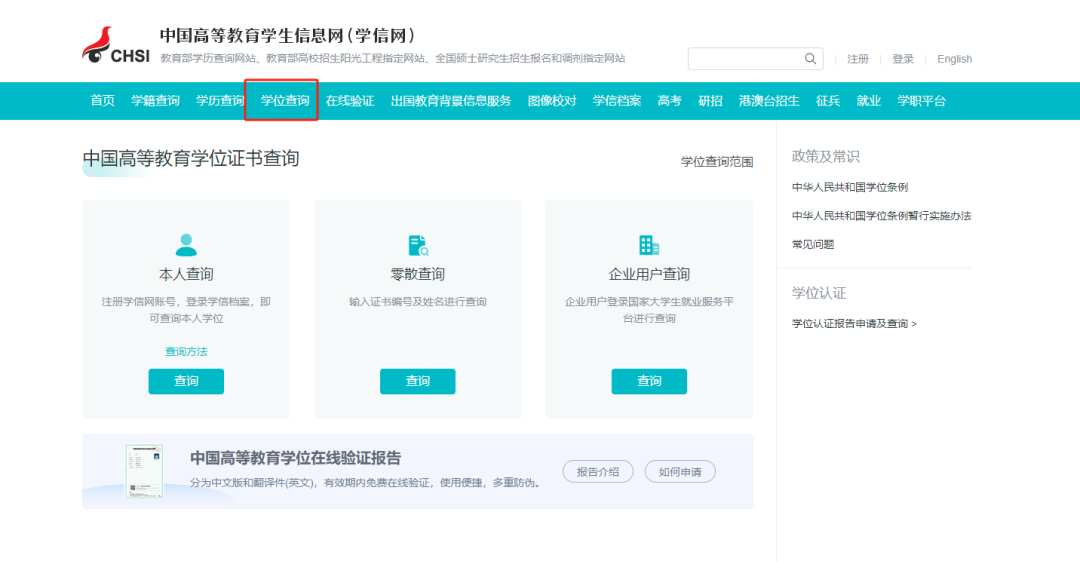1080x561 pixels.
Task: Open the 图像校对 navigation item
Action: (x=552, y=101)
